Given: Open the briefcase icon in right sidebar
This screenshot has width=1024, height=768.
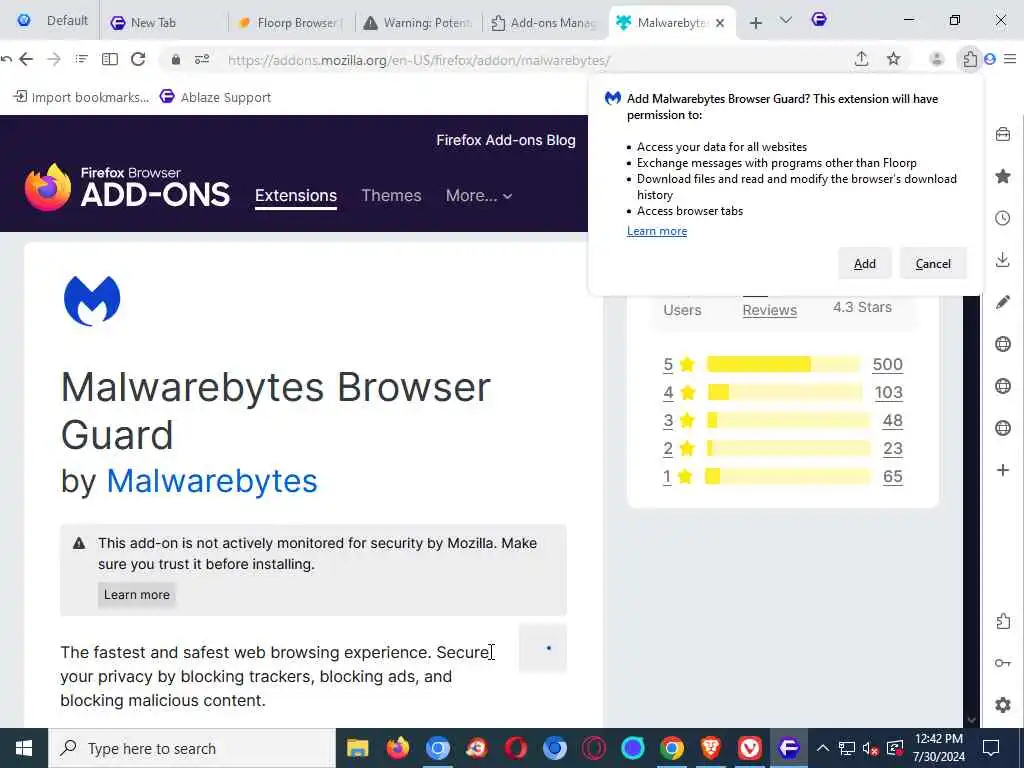Looking at the screenshot, I should (1003, 135).
